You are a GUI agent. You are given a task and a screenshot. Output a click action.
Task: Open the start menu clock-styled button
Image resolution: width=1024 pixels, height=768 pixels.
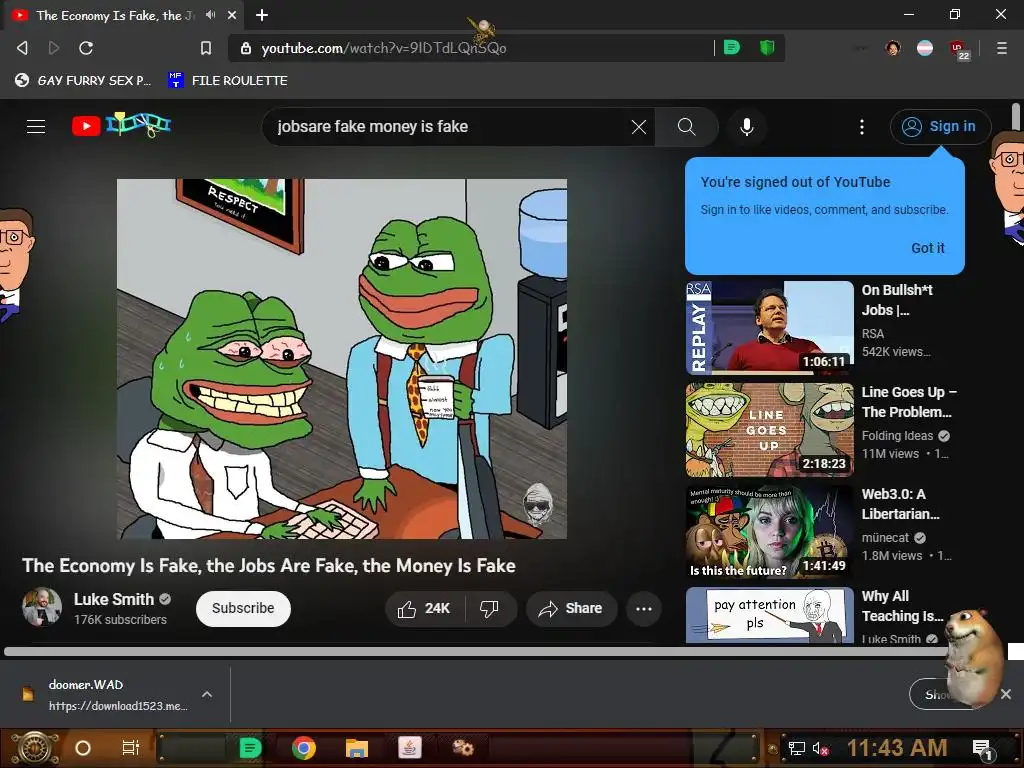click(x=34, y=748)
